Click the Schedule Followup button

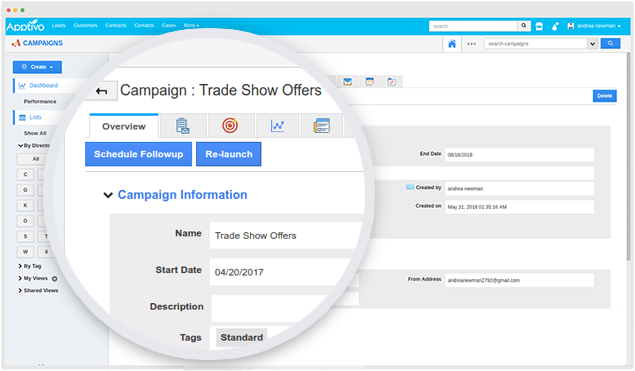[x=139, y=154]
